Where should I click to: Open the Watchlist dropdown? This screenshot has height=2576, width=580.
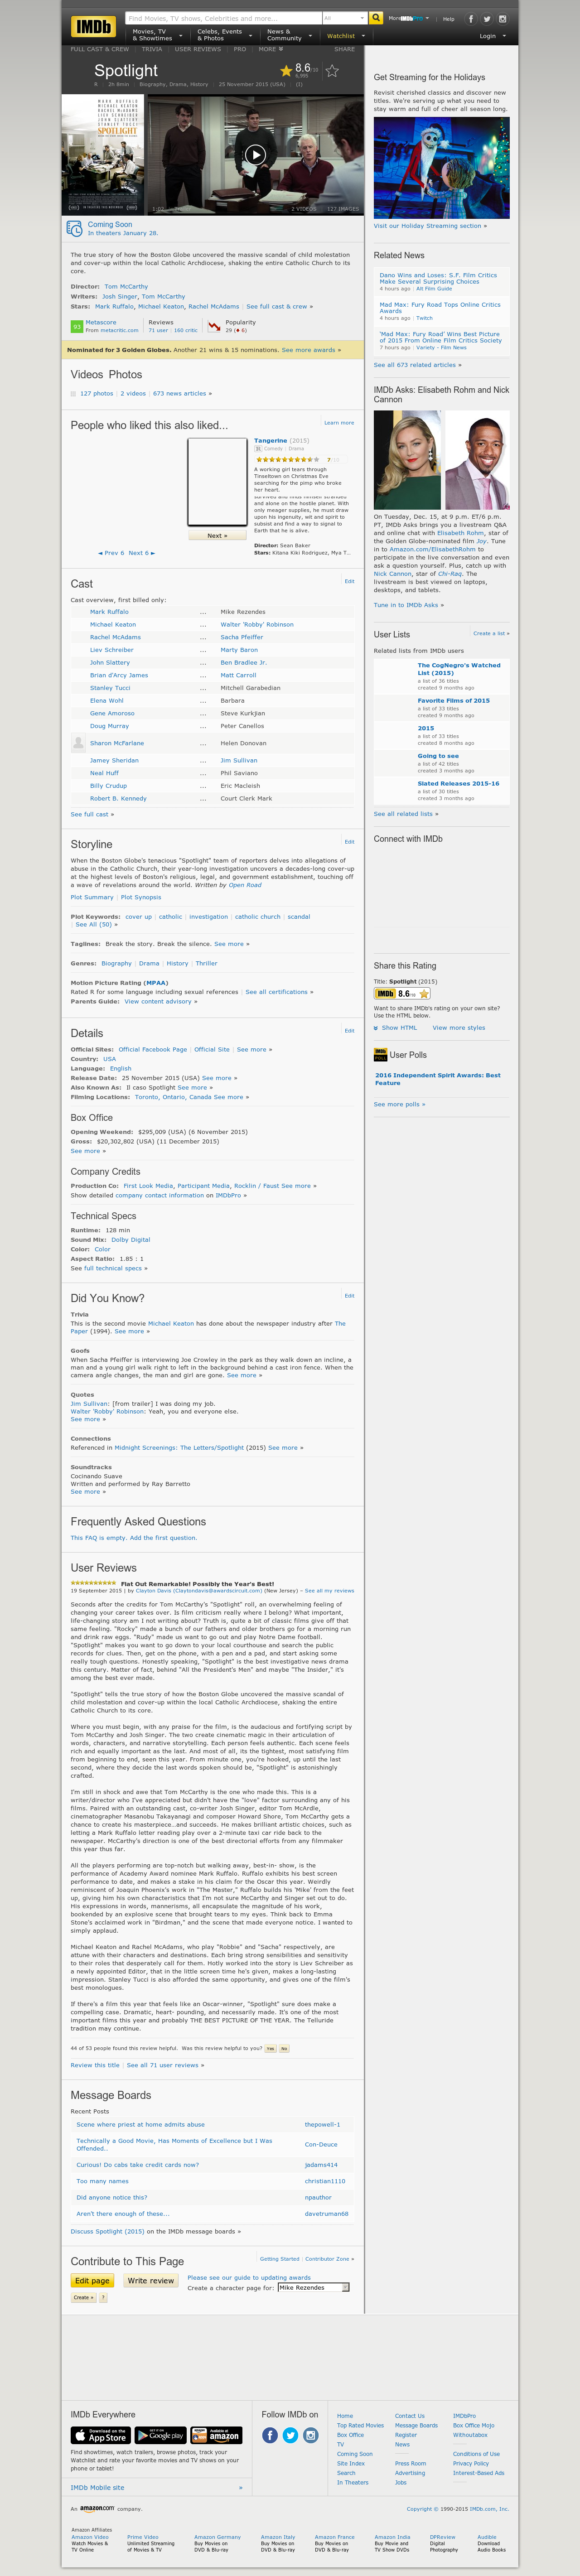coord(346,36)
